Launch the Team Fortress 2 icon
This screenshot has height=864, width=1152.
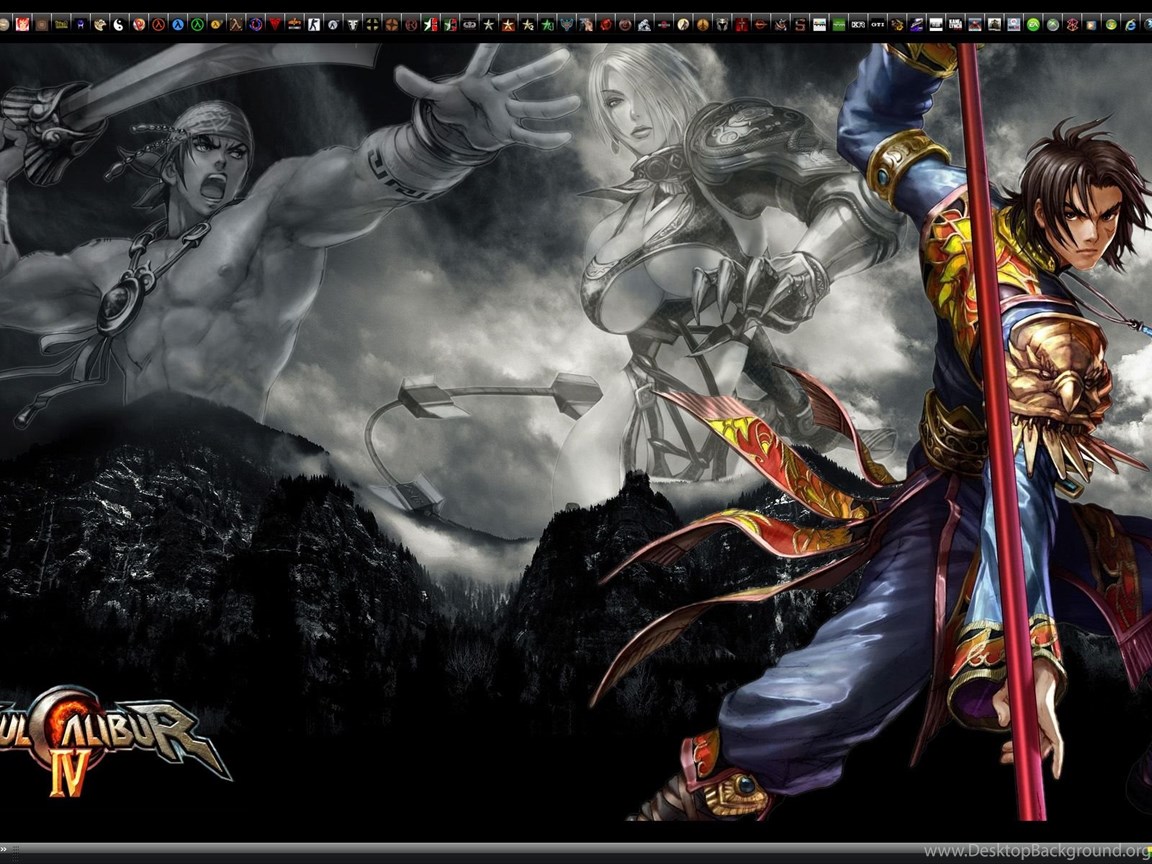392,25
